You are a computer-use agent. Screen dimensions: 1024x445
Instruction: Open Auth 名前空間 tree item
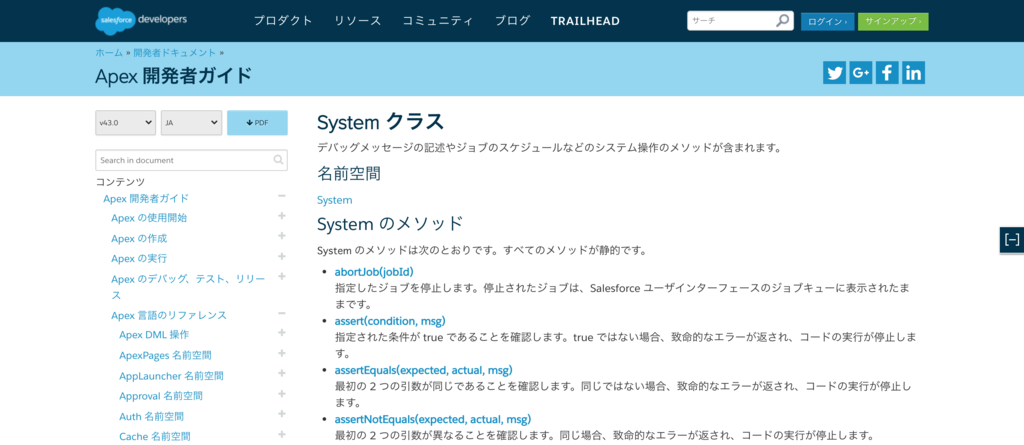152,416
